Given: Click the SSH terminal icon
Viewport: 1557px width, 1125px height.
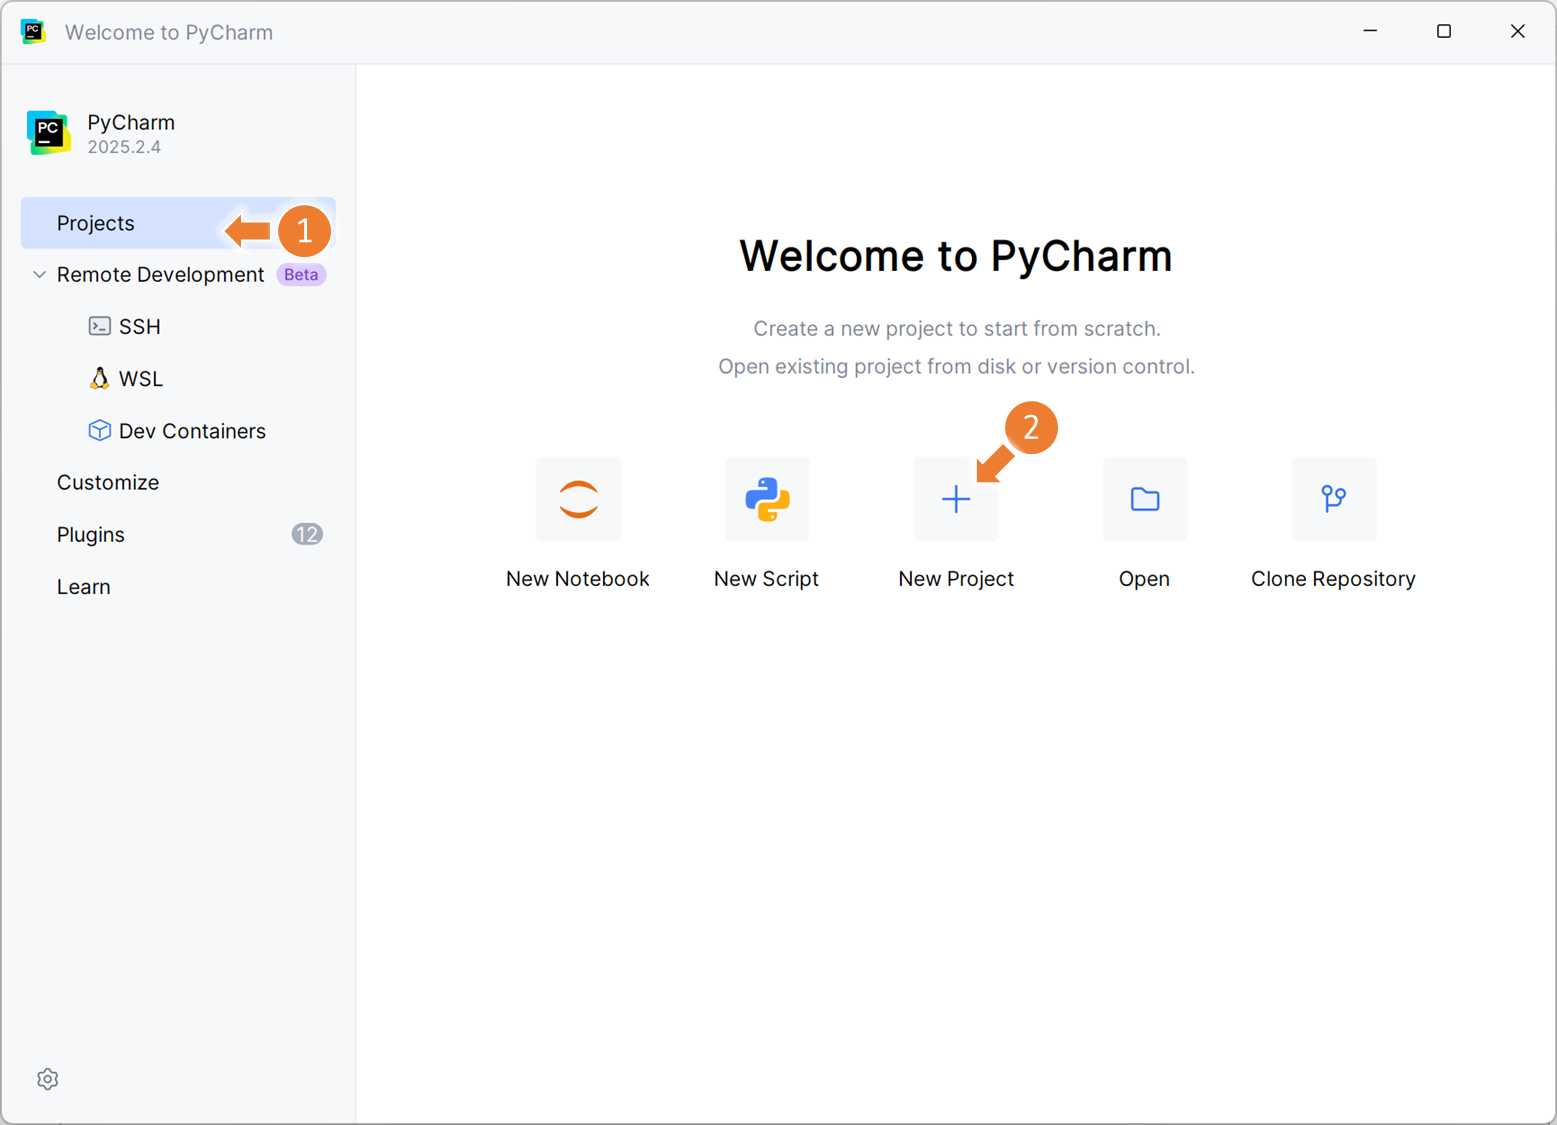Looking at the screenshot, I should coord(99,326).
